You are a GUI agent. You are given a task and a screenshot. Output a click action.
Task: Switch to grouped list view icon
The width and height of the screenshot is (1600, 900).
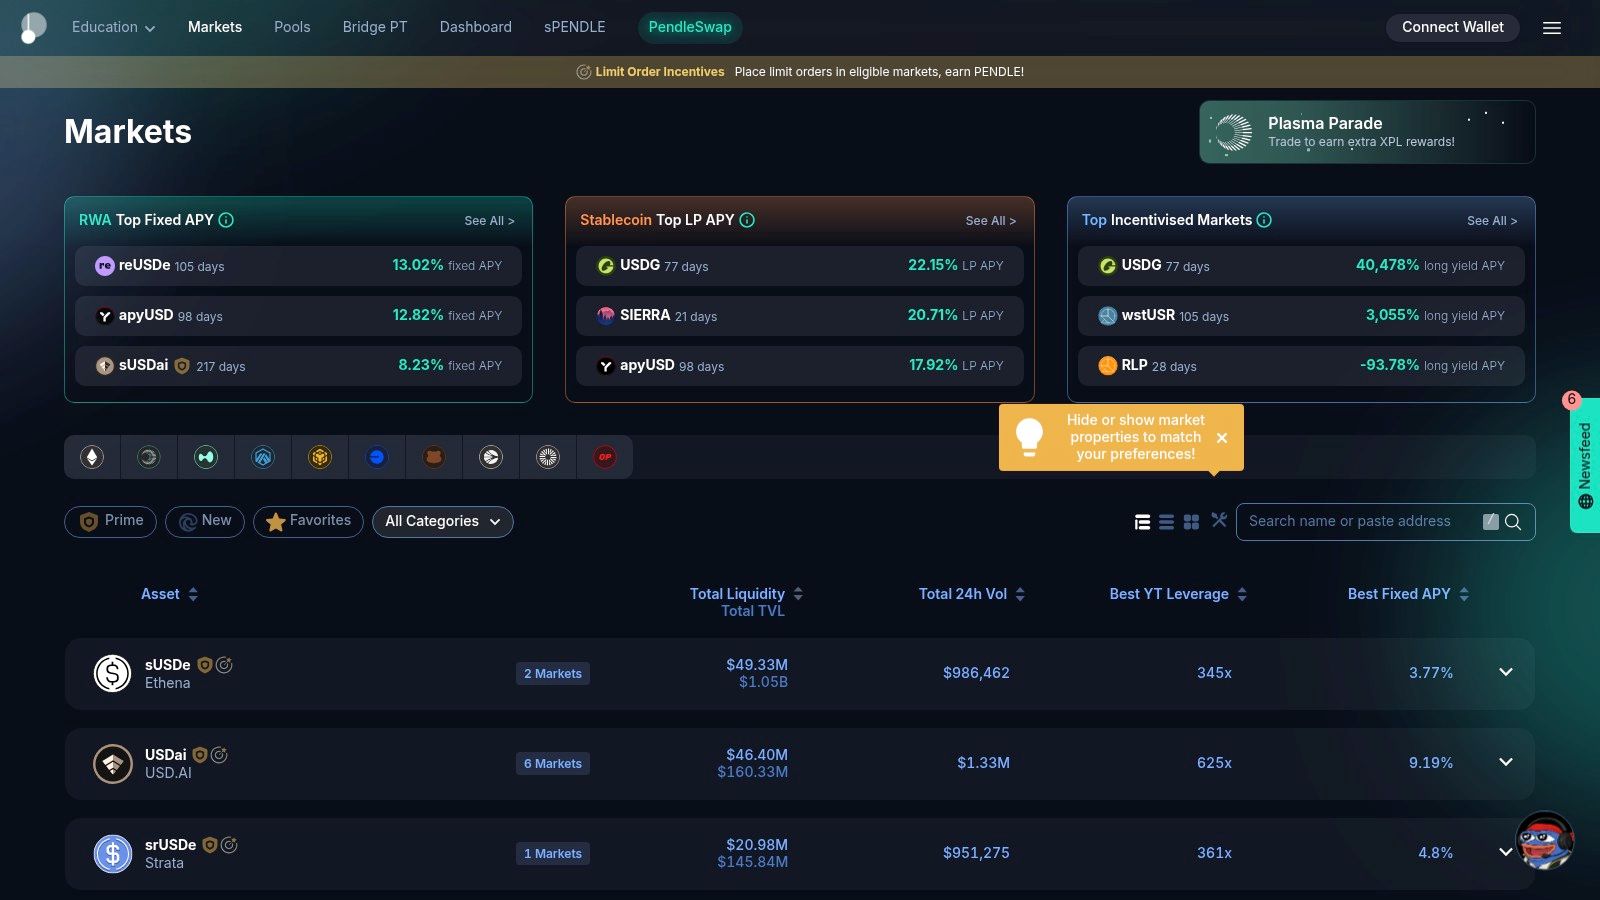1142,522
